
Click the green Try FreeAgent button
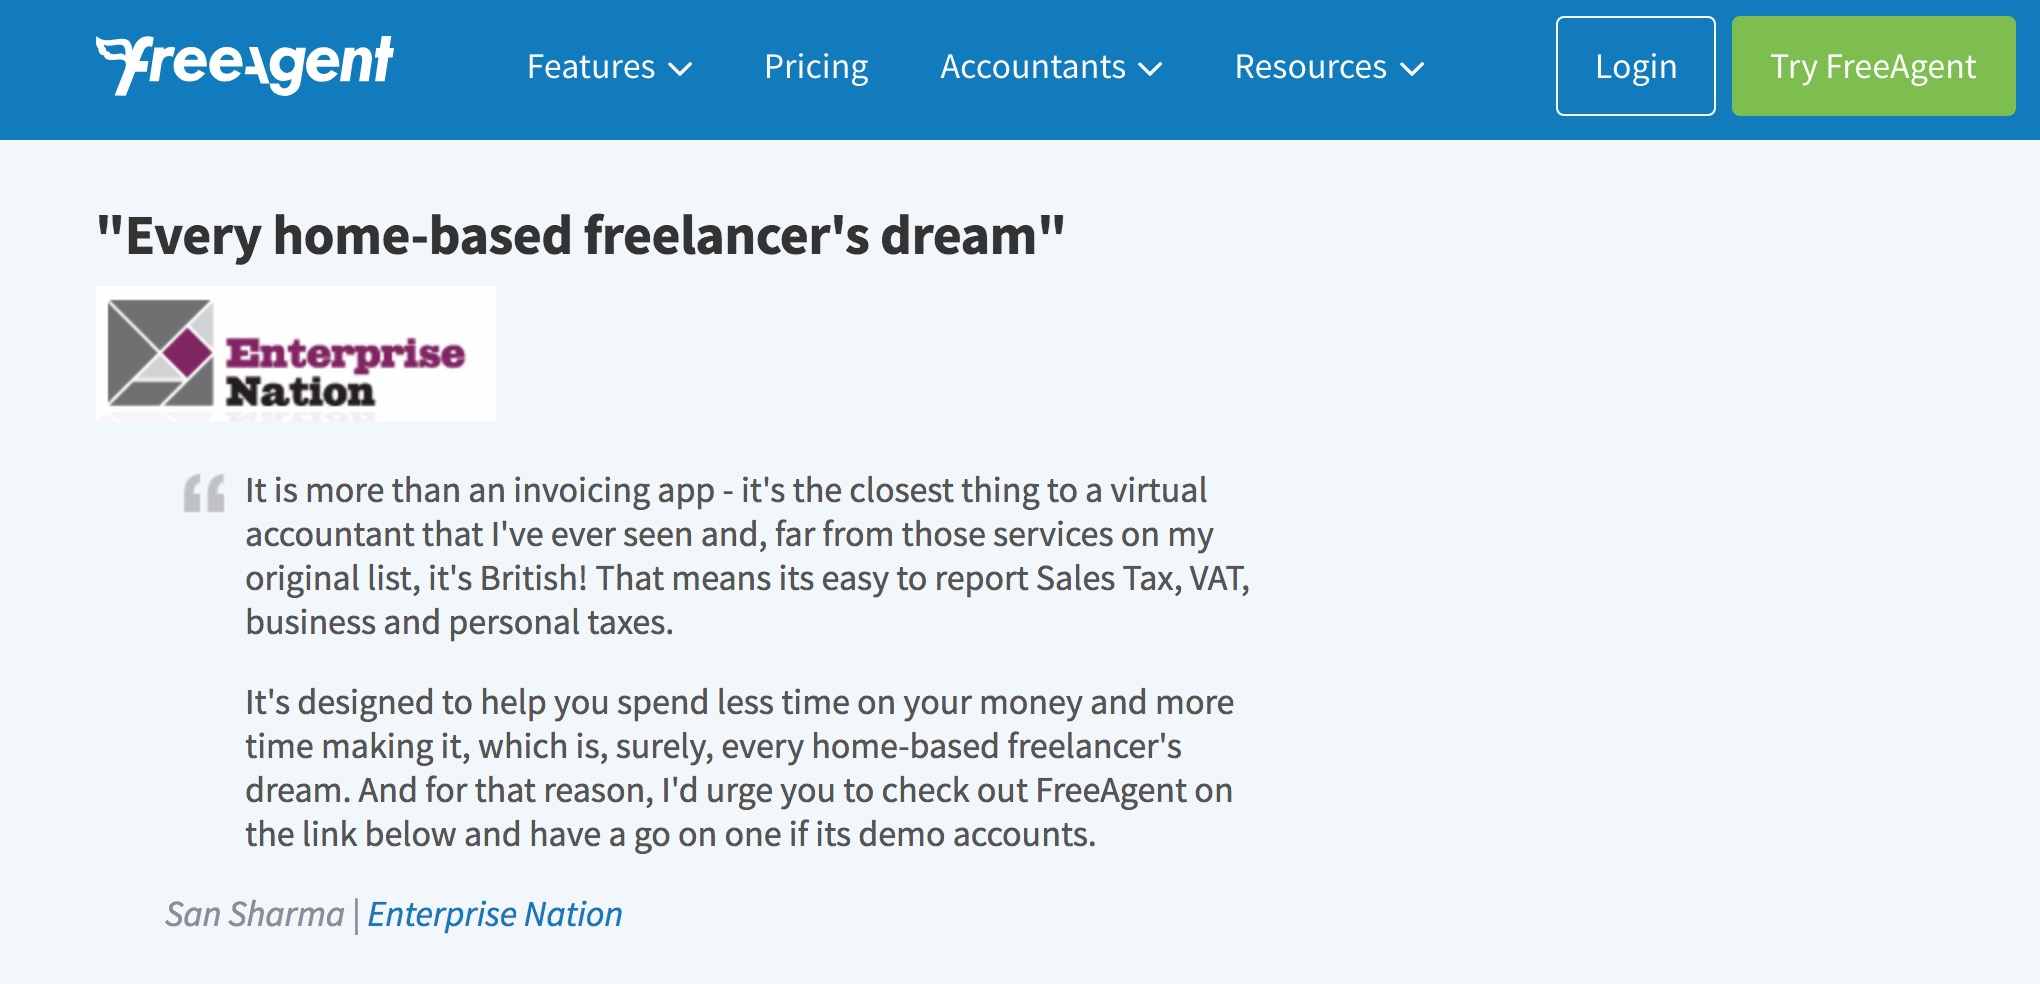(x=1873, y=66)
